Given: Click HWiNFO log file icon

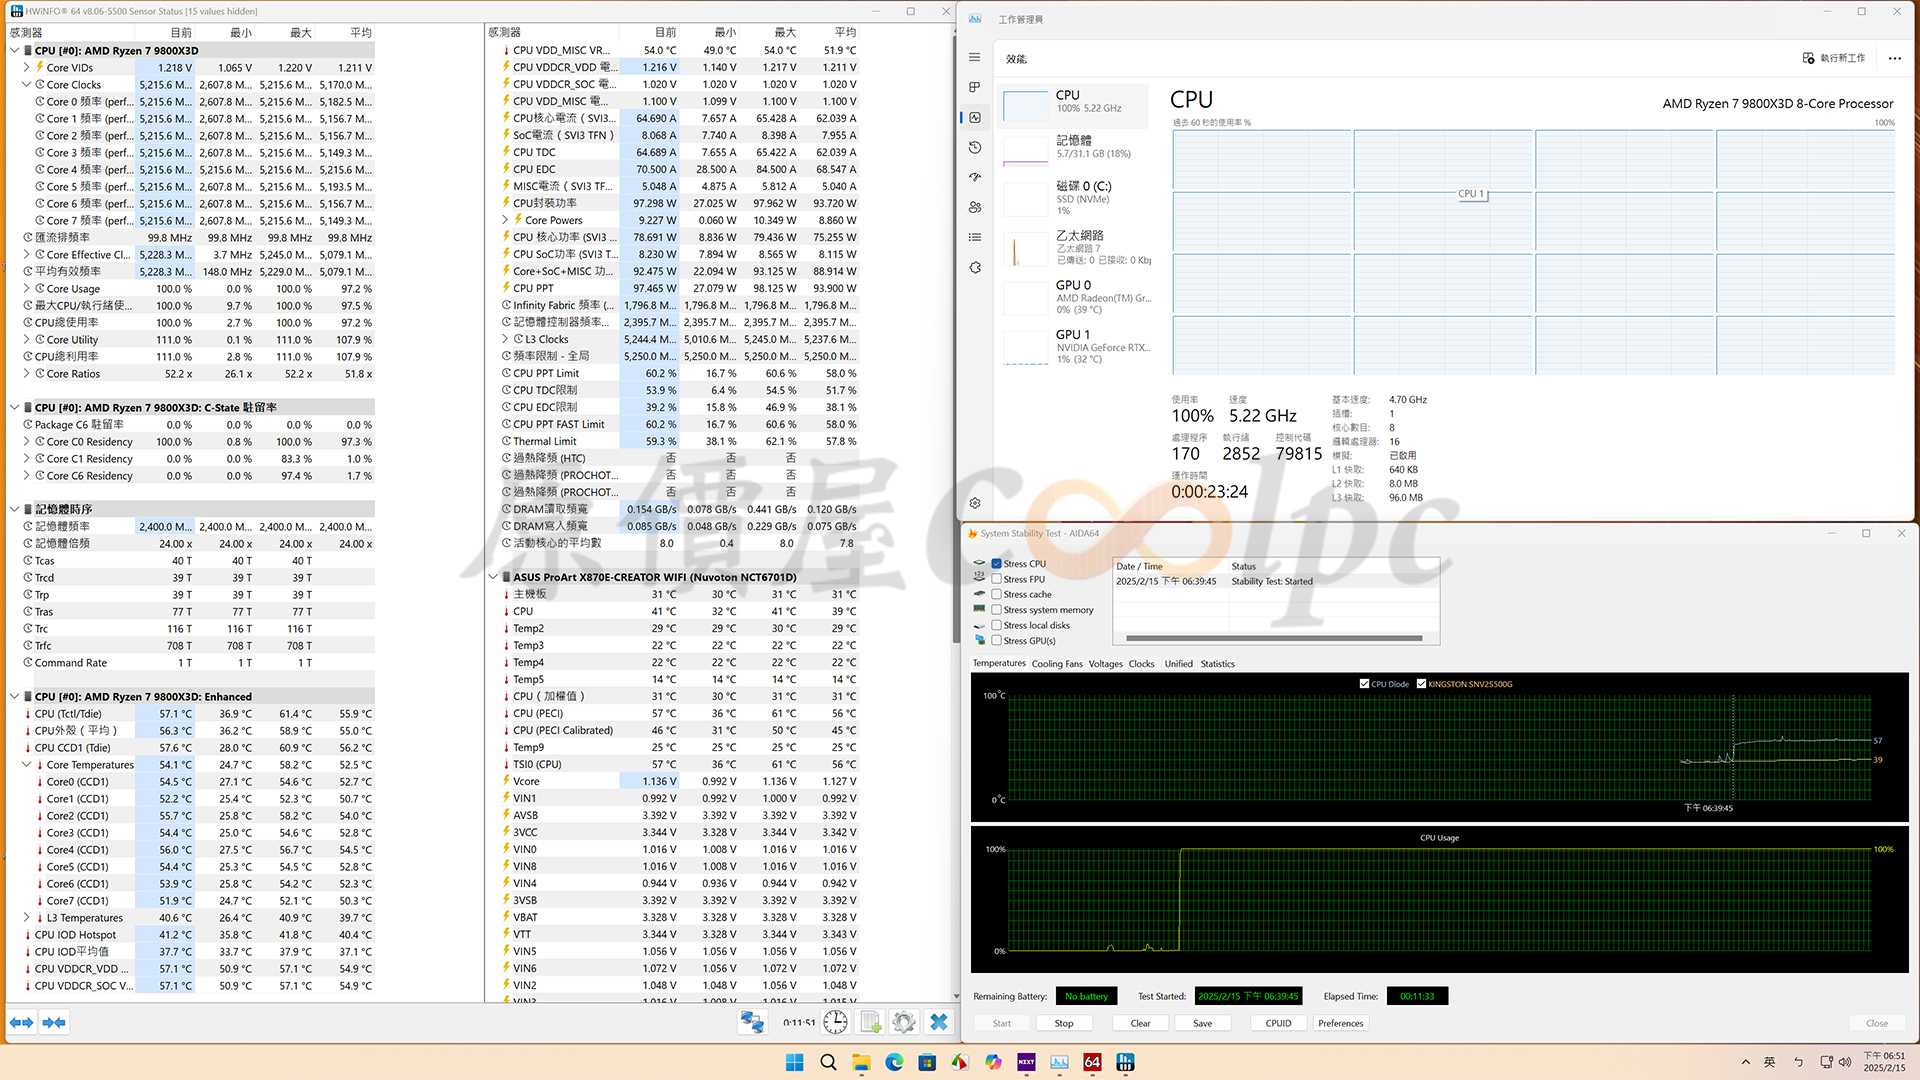Looking at the screenshot, I should pyautogui.click(x=870, y=1022).
